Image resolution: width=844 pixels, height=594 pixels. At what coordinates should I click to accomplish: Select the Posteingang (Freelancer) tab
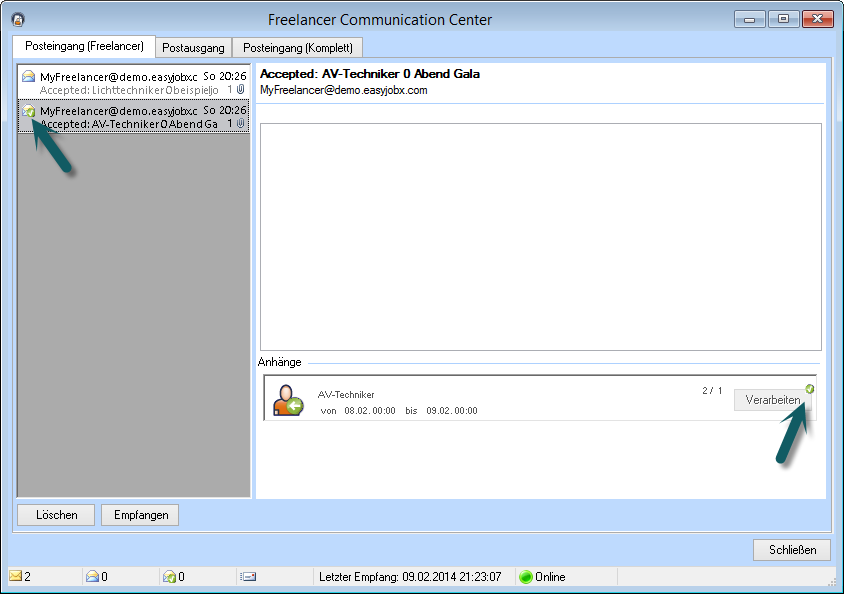84,47
